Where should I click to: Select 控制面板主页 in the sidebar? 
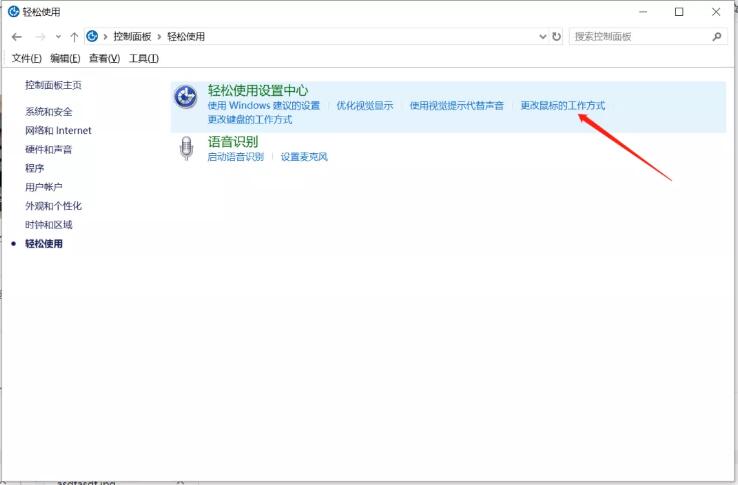coord(53,86)
